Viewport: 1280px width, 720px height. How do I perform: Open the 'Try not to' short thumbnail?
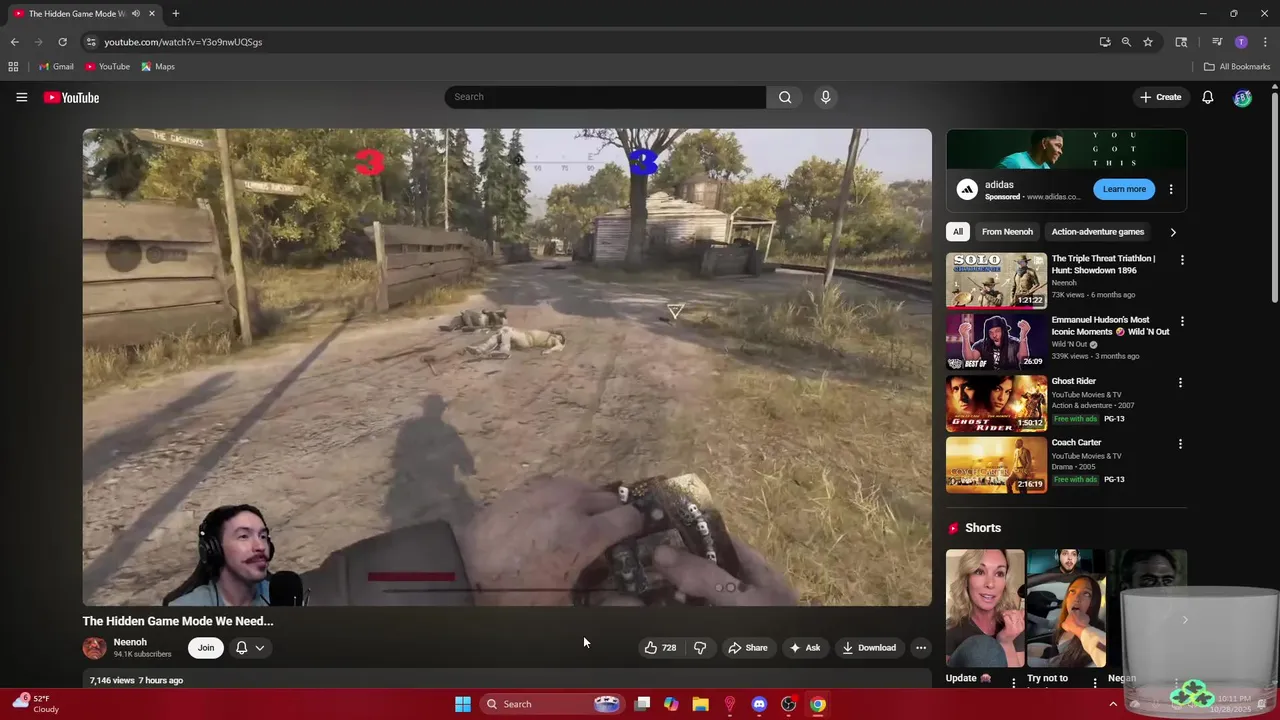coord(1066,608)
